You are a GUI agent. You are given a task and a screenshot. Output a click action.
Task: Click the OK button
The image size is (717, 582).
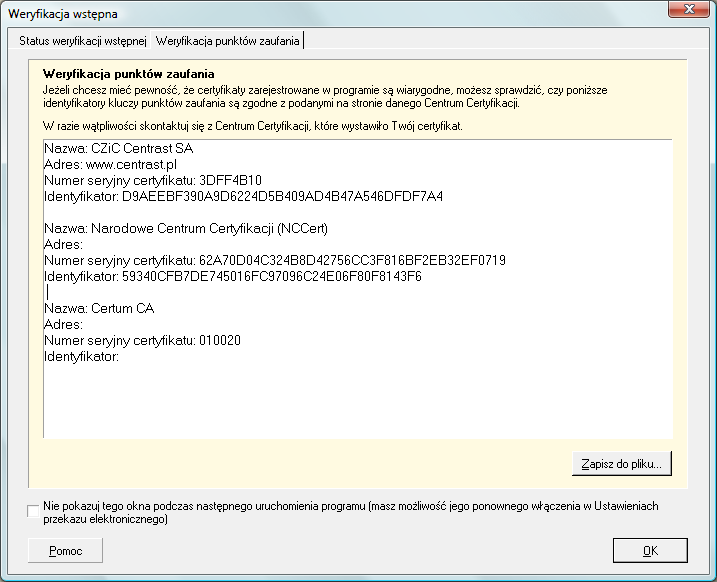coord(650,550)
